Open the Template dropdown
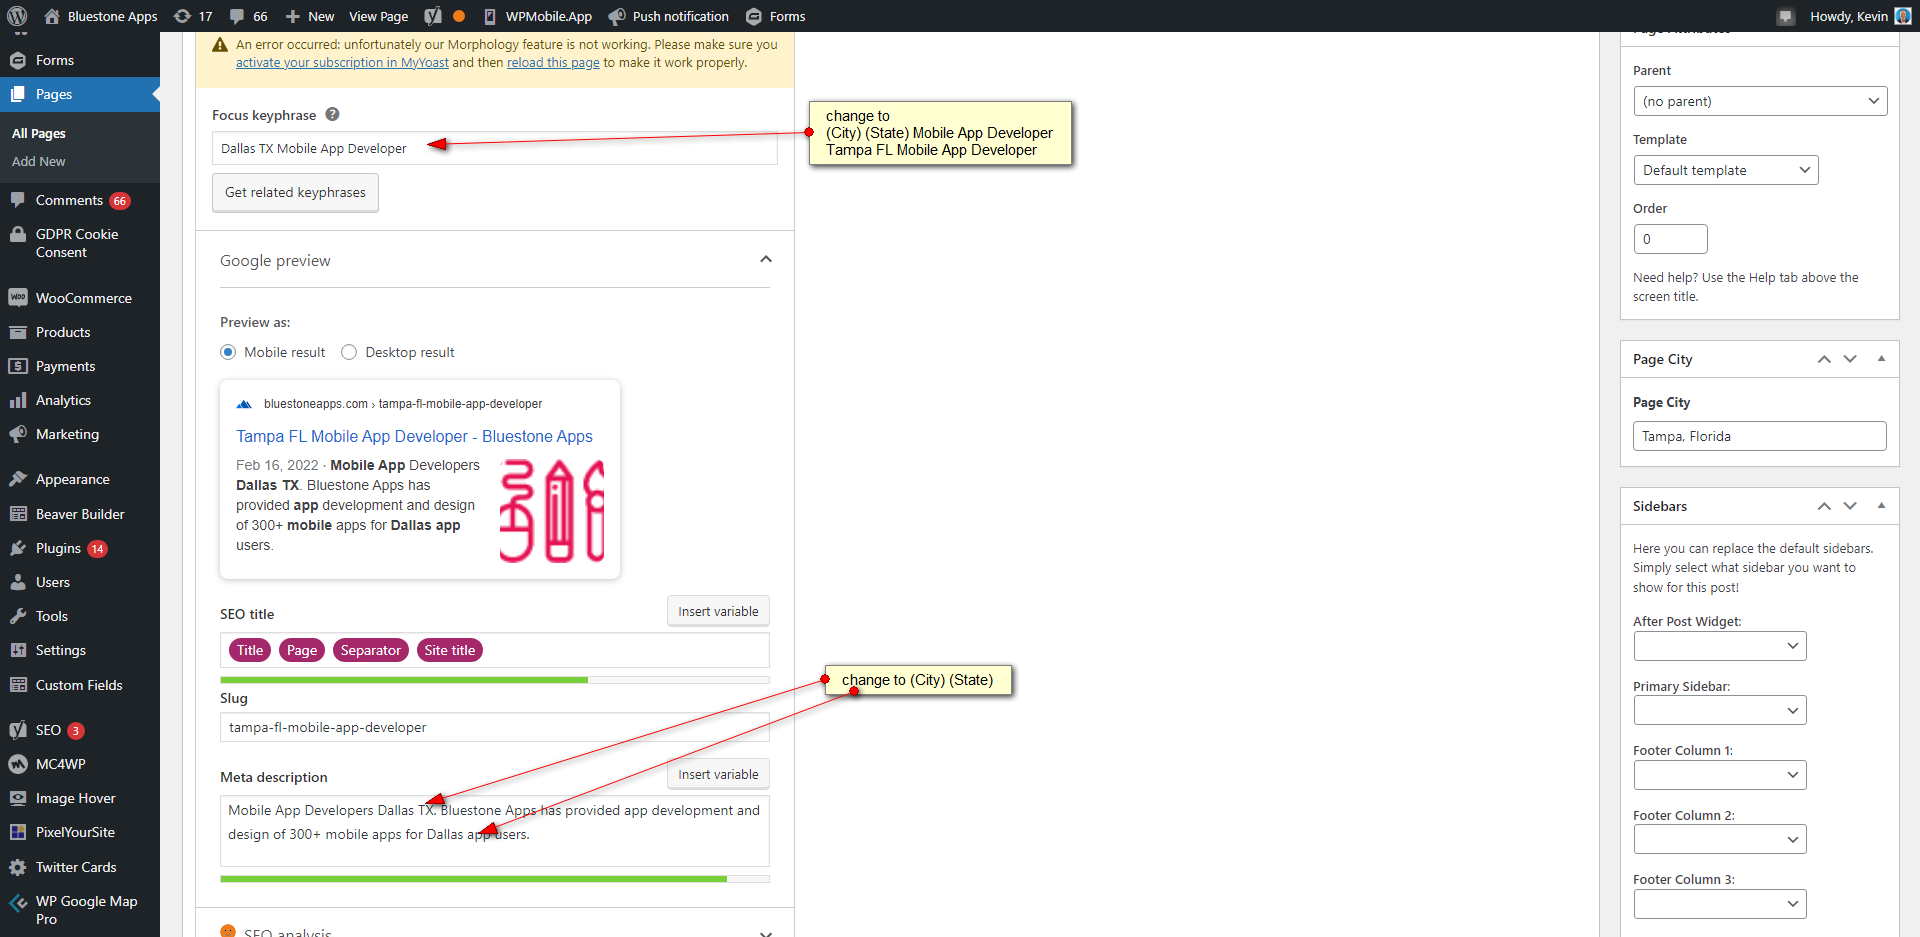 pyautogui.click(x=1725, y=170)
